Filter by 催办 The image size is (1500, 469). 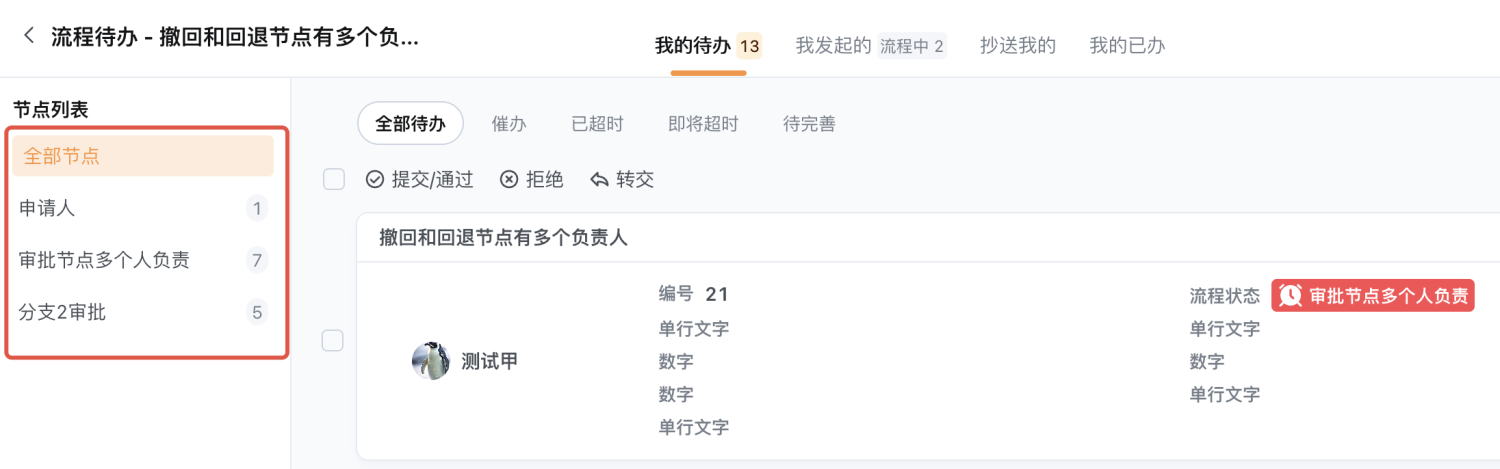coord(509,124)
